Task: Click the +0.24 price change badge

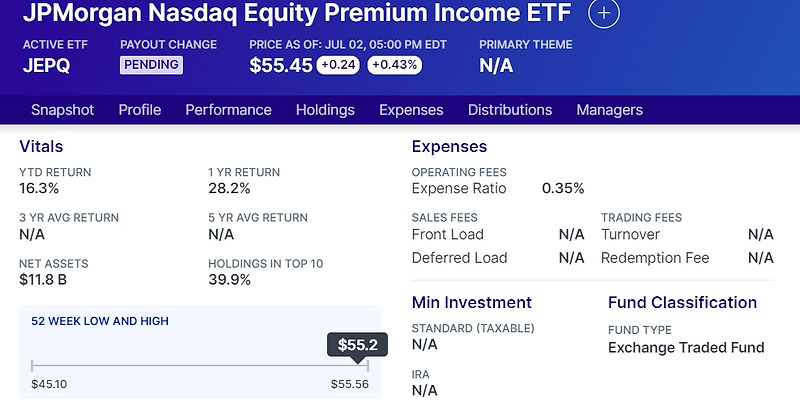Action: coord(339,65)
